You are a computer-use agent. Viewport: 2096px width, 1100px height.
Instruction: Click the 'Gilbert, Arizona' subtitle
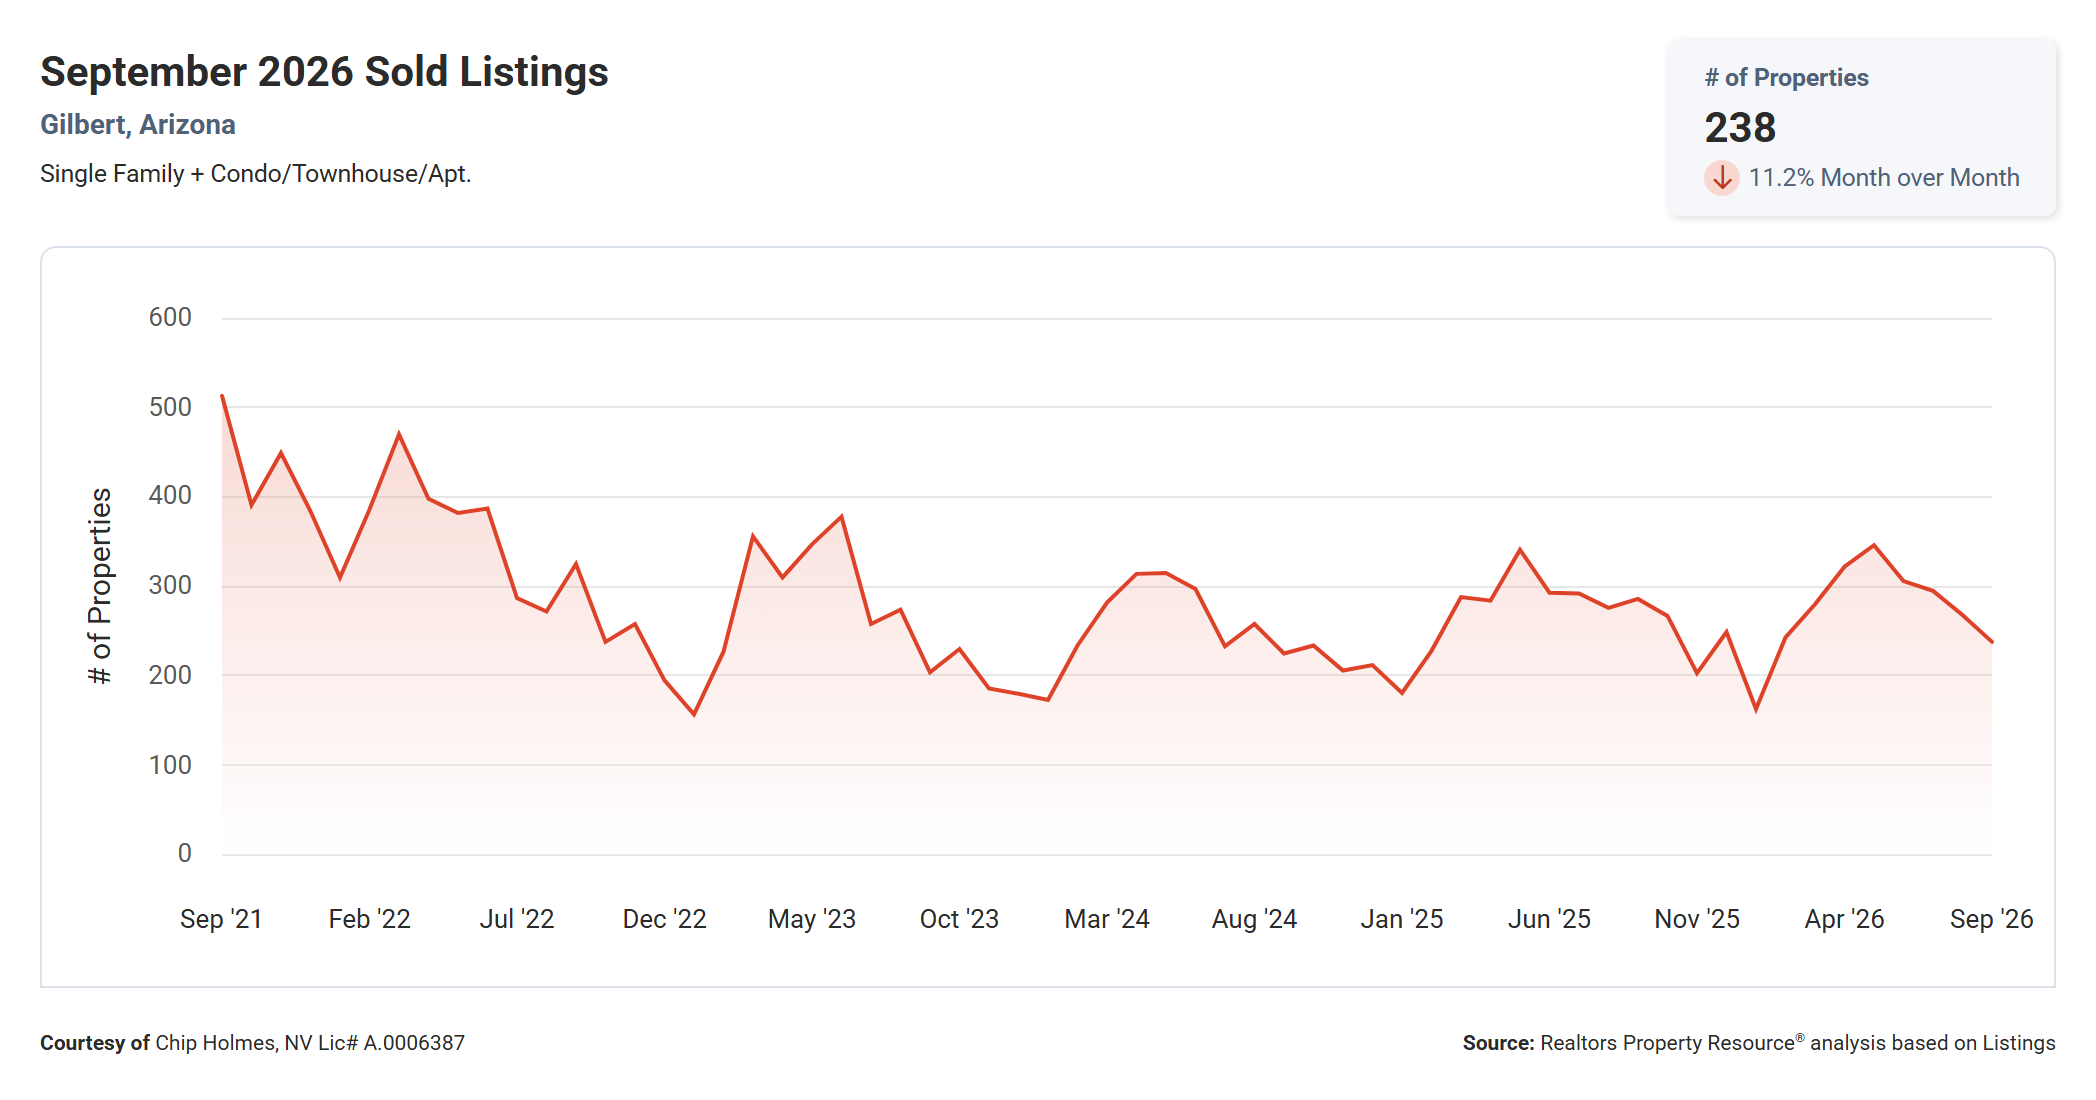(138, 124)
